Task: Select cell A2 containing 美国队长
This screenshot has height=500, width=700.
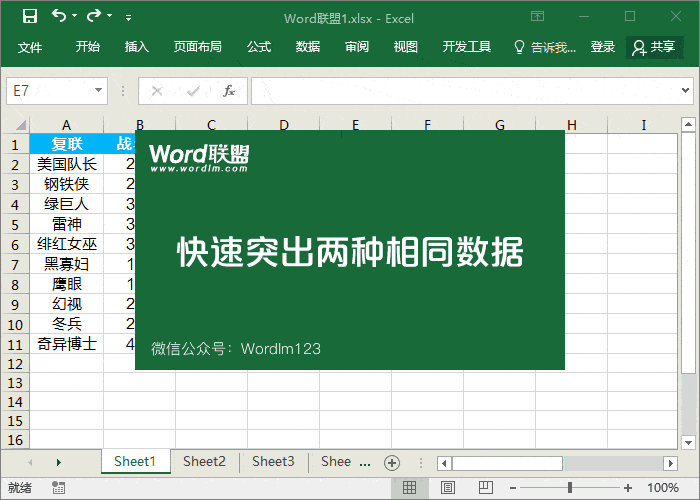Action: click(x=66, y=164)
